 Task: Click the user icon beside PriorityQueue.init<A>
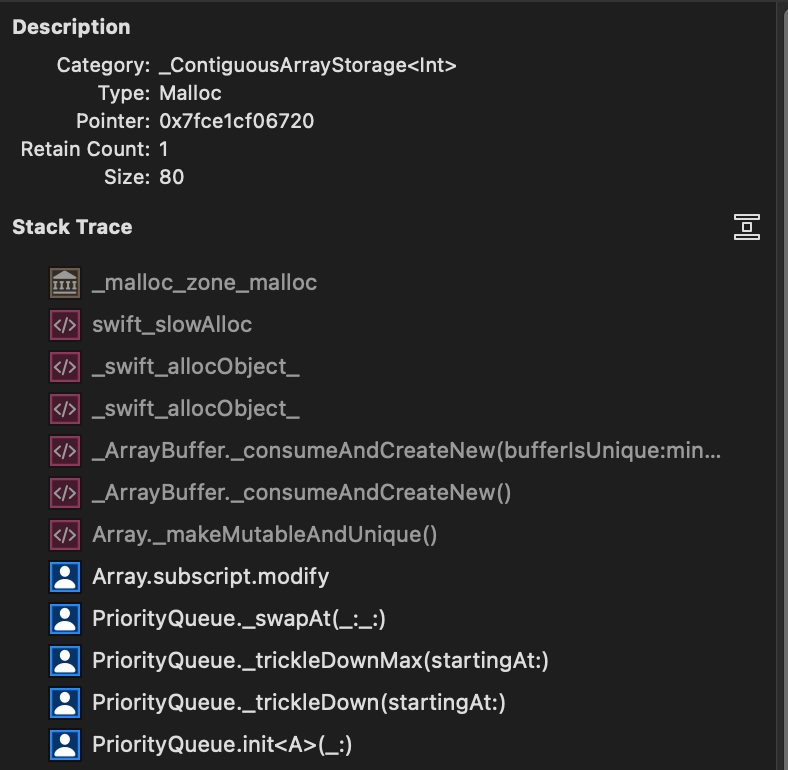tap(65, 744)
